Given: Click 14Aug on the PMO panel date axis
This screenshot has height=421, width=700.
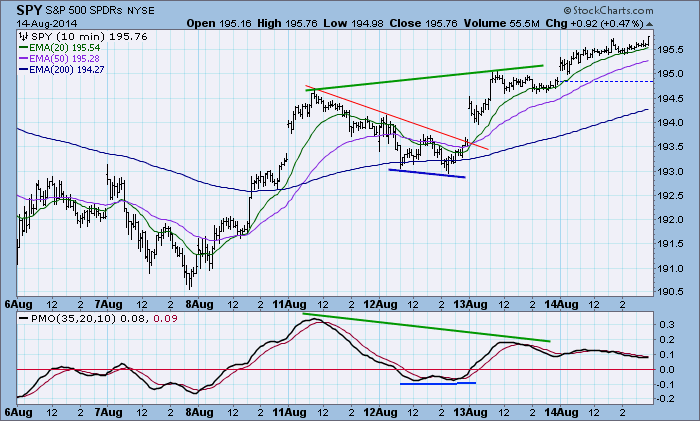Looking at the screenshot, I should pos(562,412).
